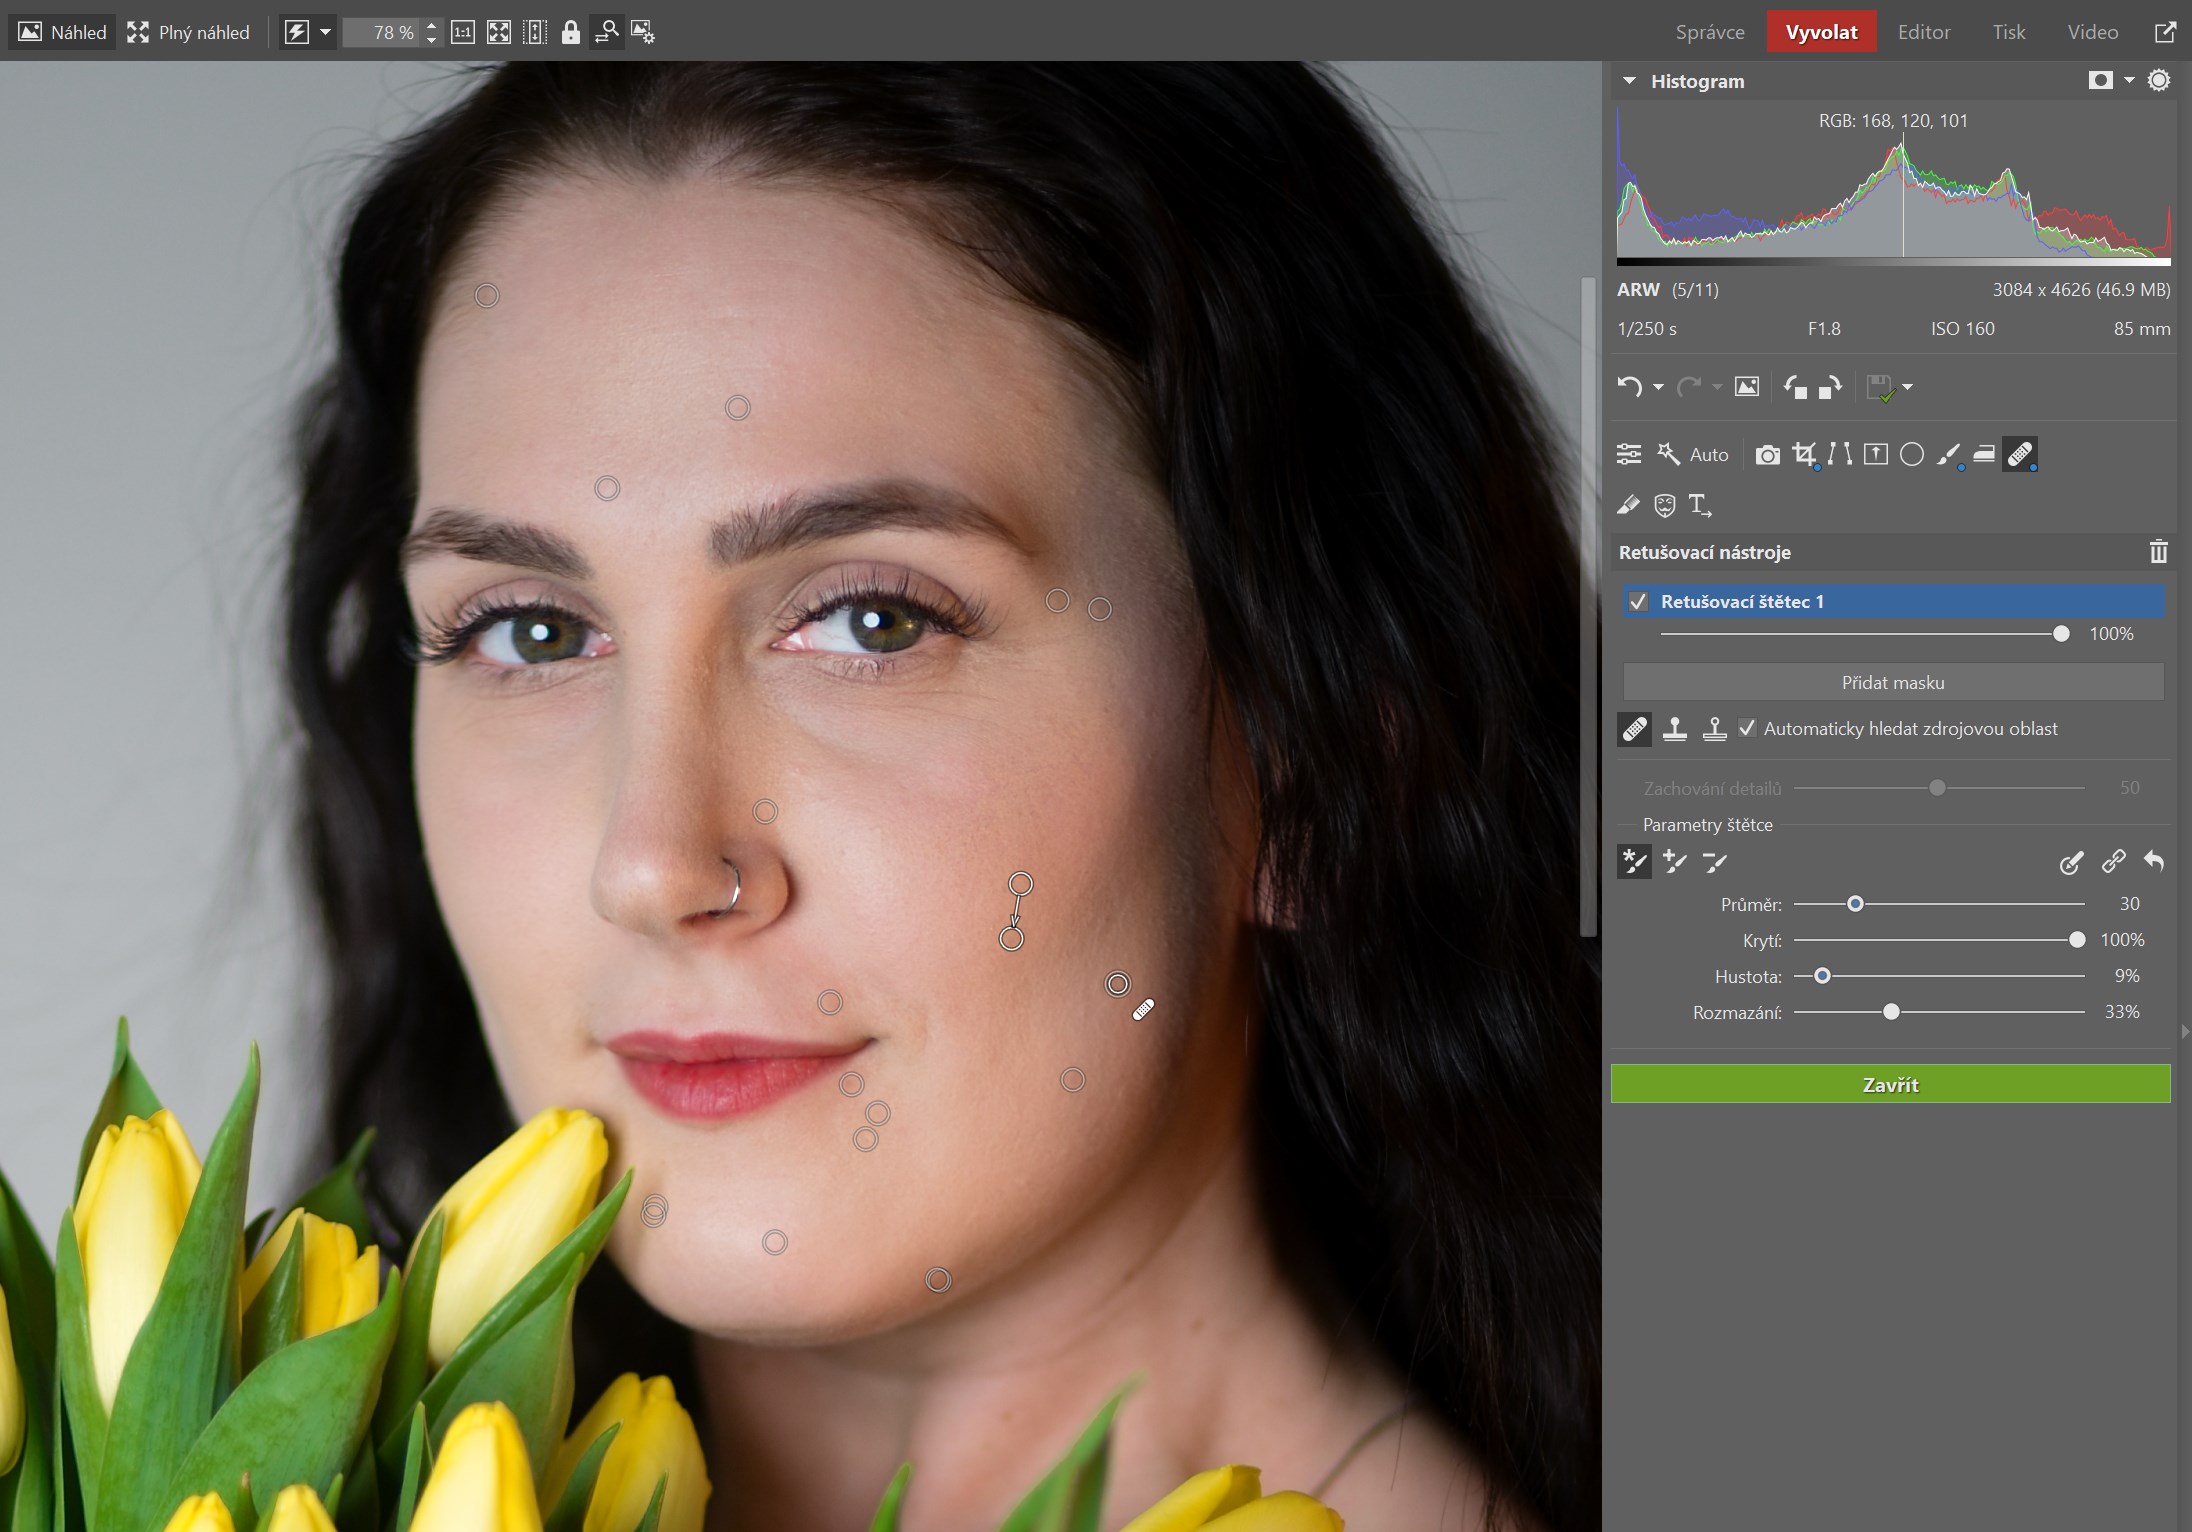The image size is (2192, 1532).
Task: Click the lock zoom padlock icon
Action: click(570, 33)
